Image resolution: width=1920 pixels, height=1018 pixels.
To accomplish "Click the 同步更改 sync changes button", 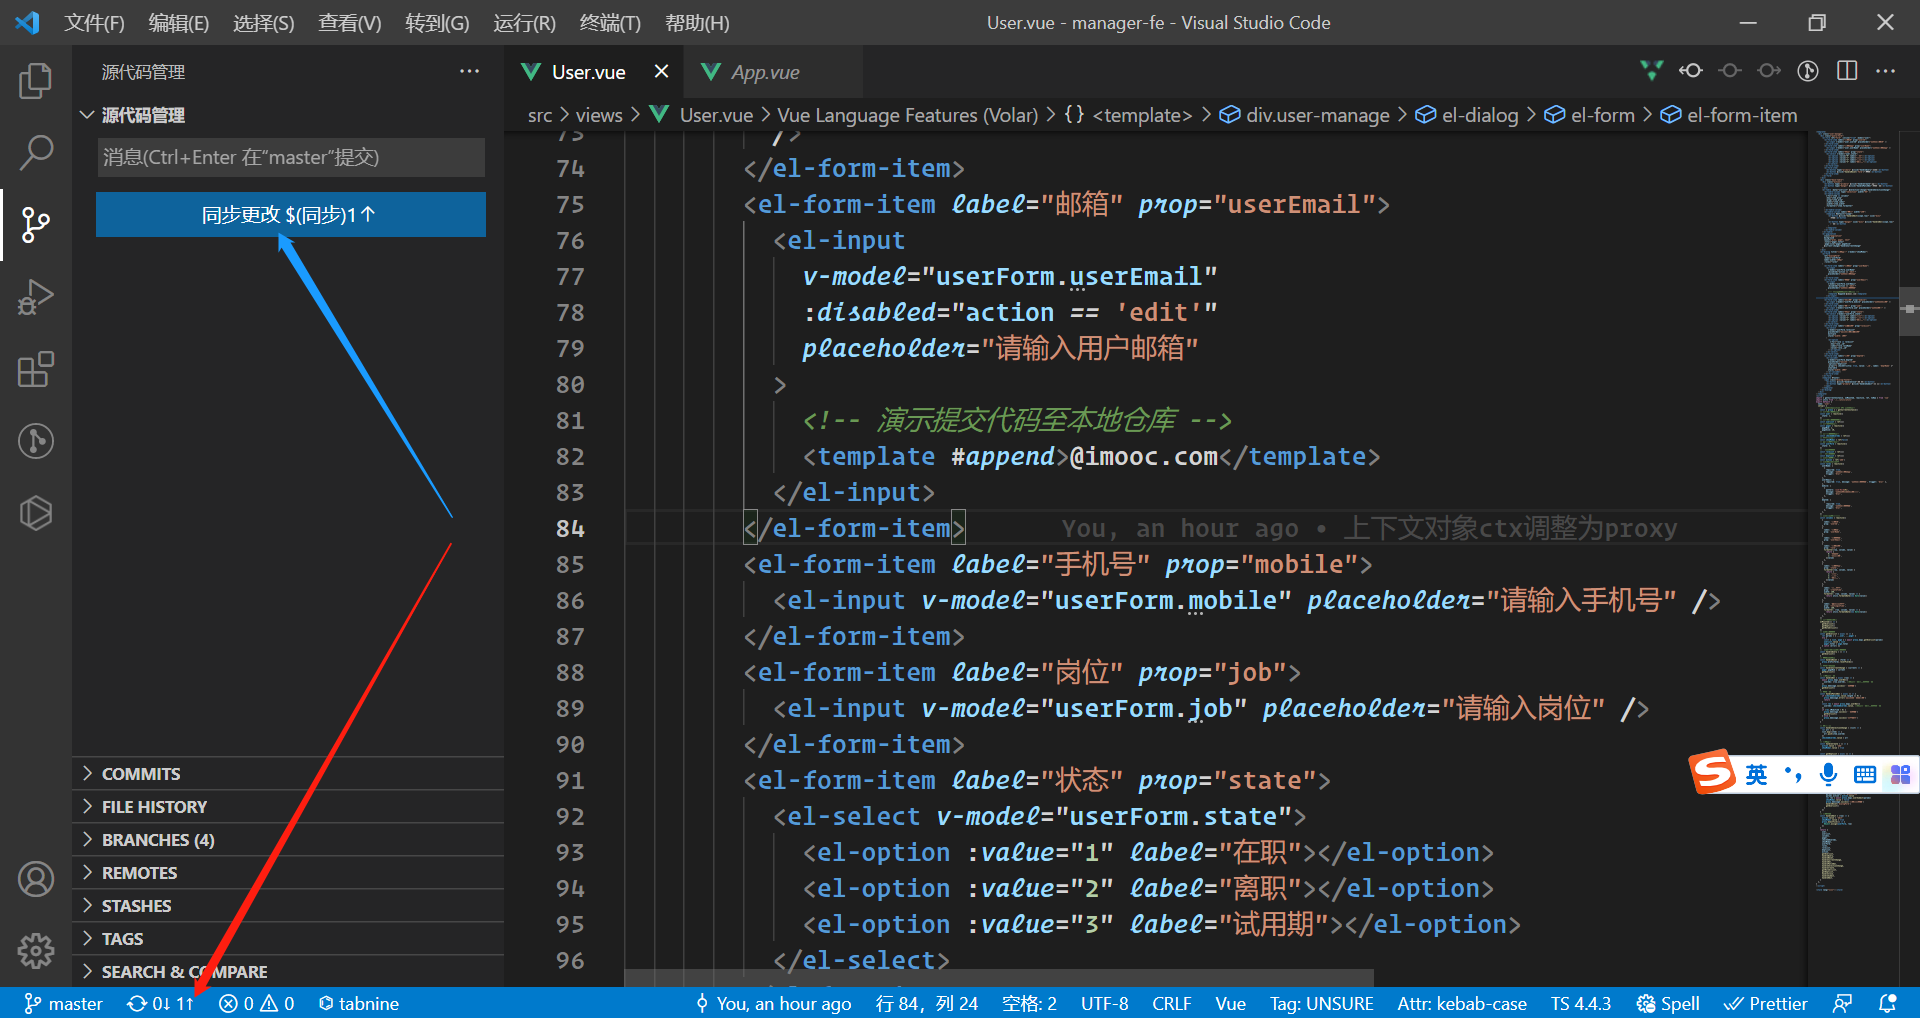I will pos(290,215).
